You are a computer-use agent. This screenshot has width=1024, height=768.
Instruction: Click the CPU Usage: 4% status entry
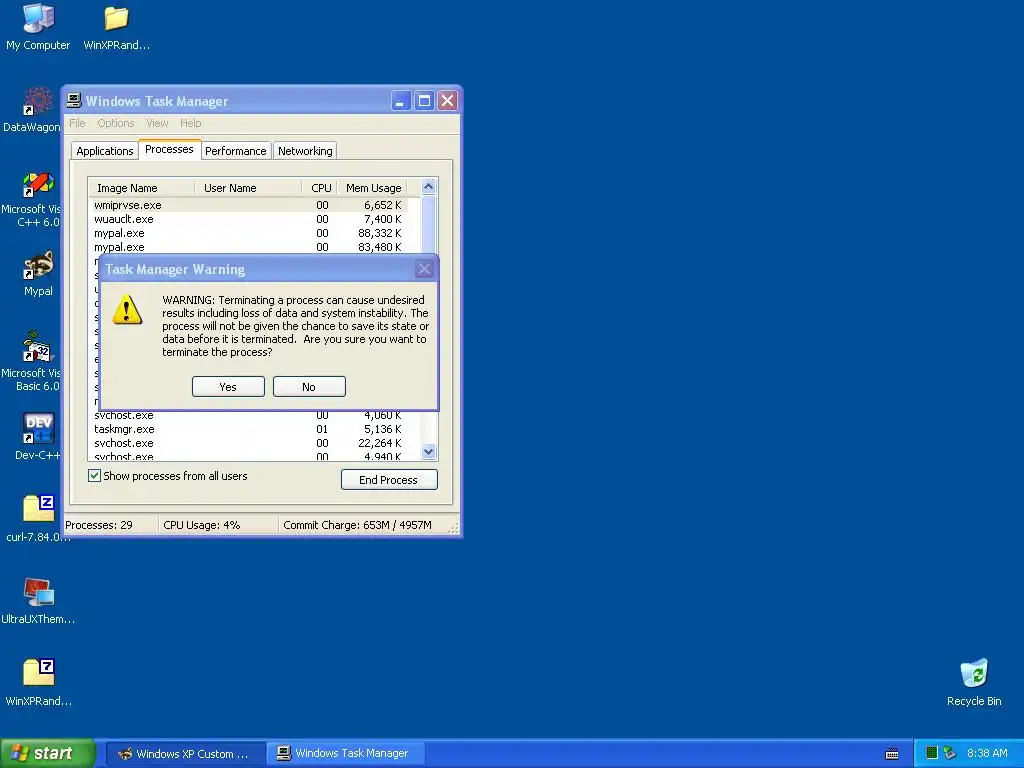218,525
